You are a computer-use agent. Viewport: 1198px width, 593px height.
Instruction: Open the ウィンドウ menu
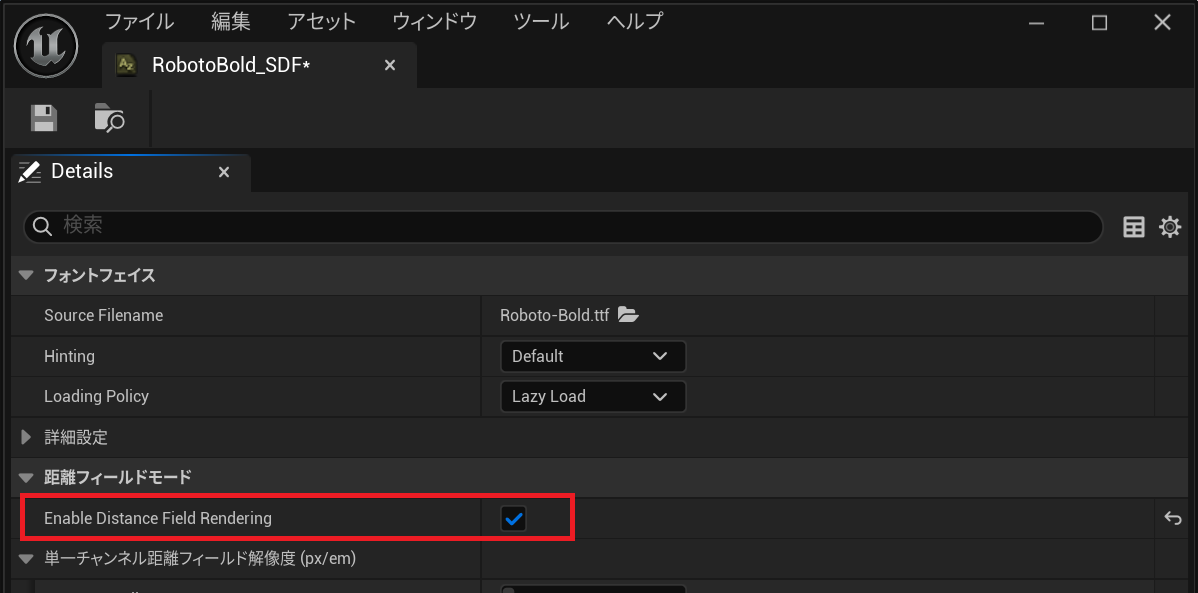[x=435, y=21]
